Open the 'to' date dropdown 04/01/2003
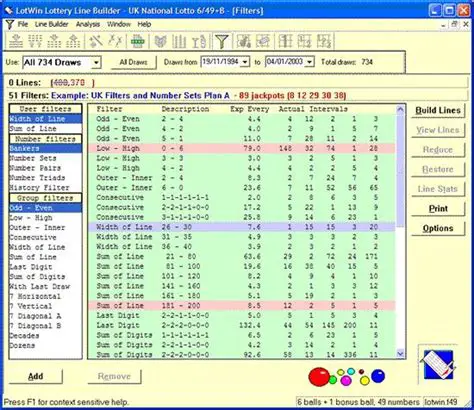The height and width of the screenshot is (410, 474). pyautogui.click(x=309, y=62)
